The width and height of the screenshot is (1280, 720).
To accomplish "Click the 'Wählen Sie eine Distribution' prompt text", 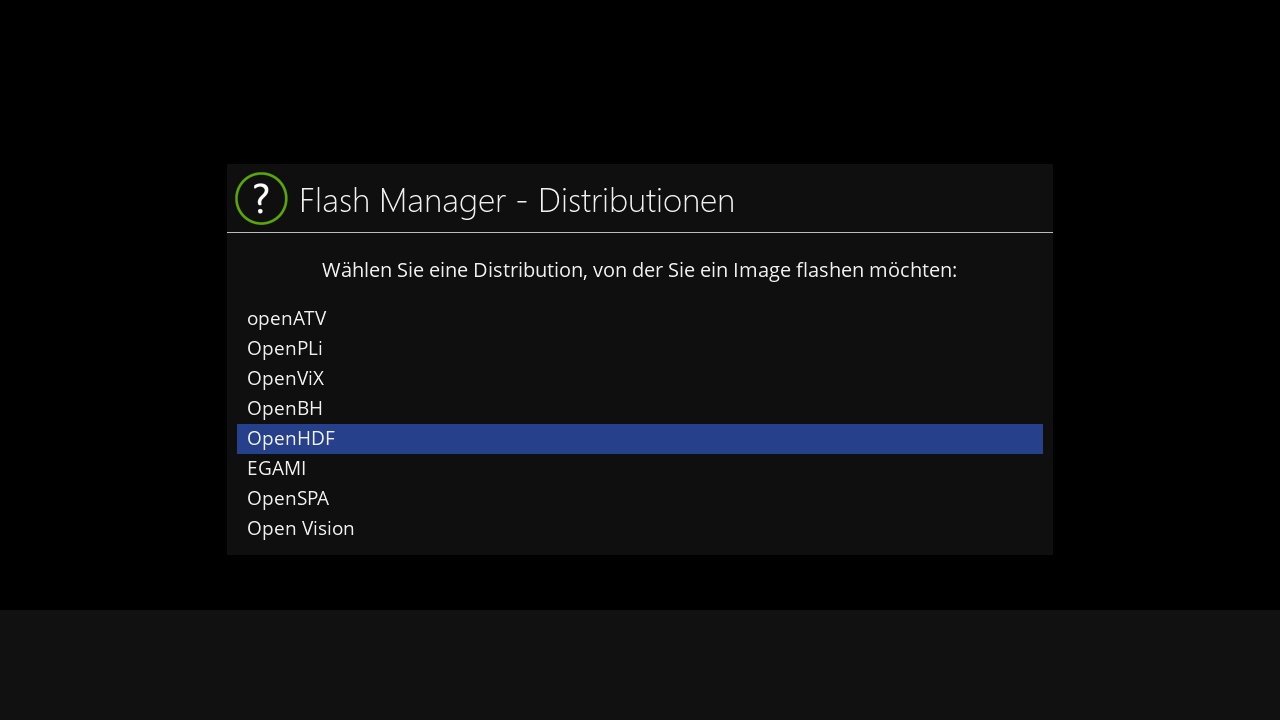I will pyautogui.click(x=454, y=271).
